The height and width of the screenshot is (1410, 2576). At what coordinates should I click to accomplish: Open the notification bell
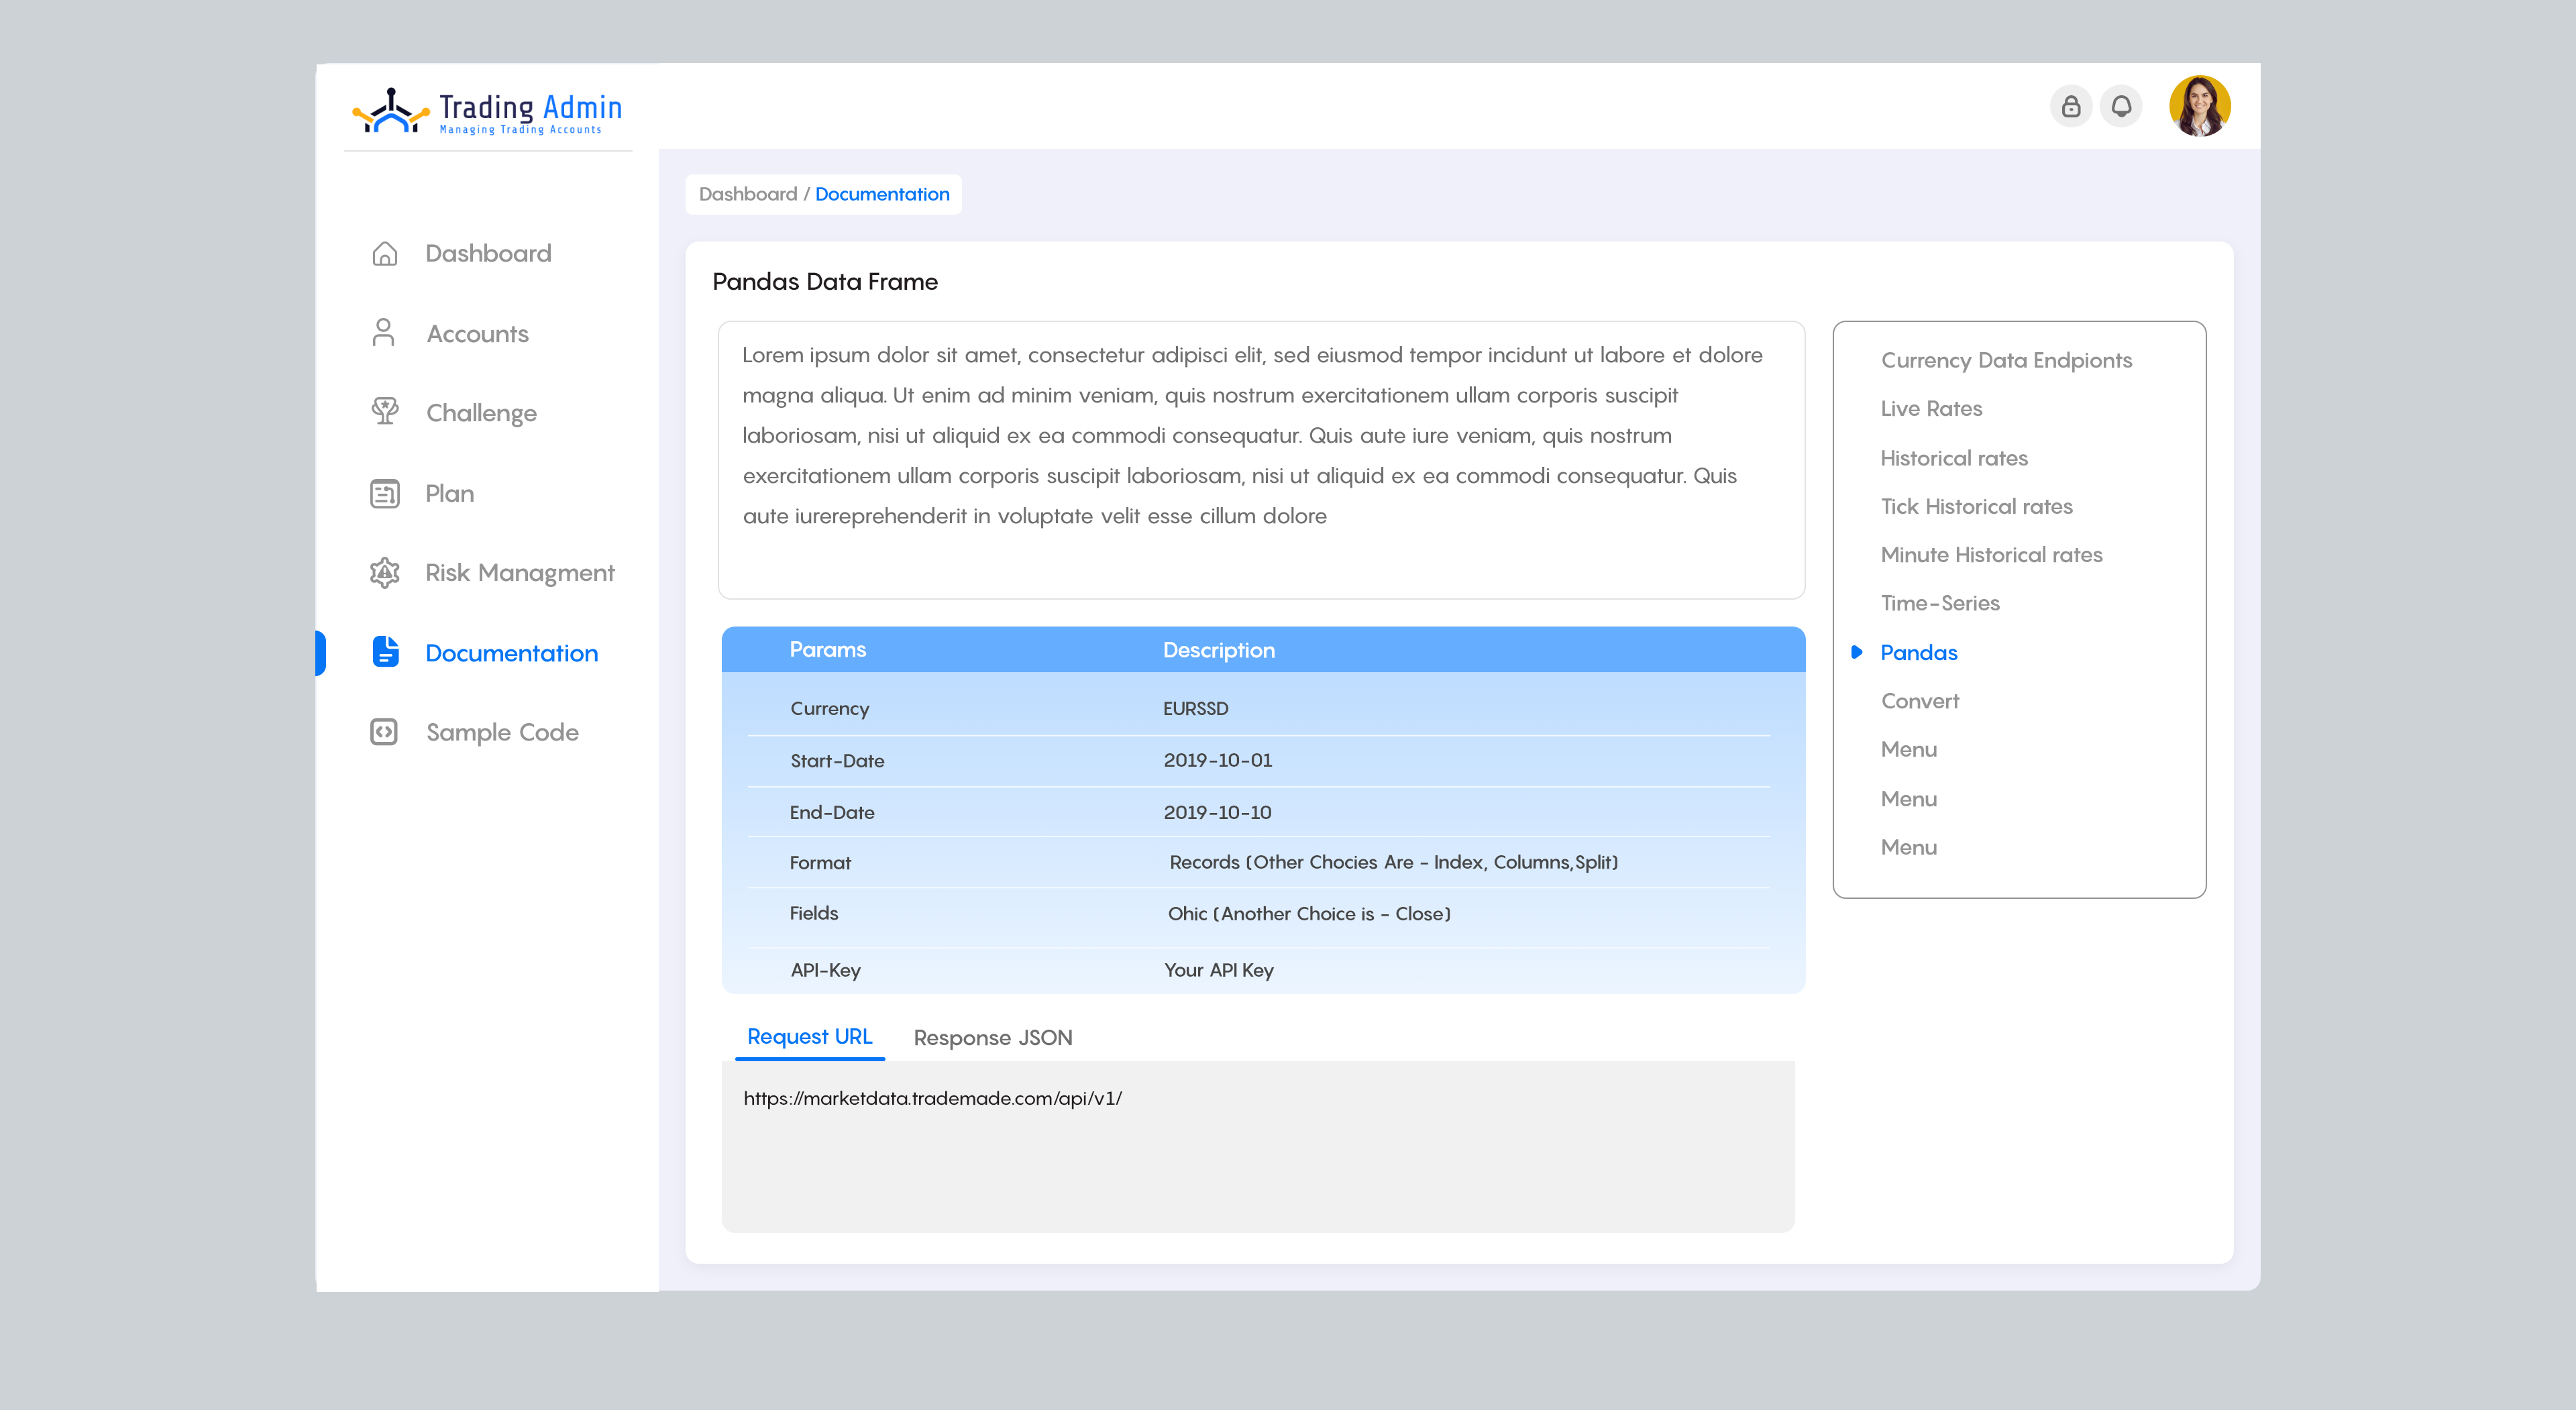pyautogui.click(x=2121, y=106)
